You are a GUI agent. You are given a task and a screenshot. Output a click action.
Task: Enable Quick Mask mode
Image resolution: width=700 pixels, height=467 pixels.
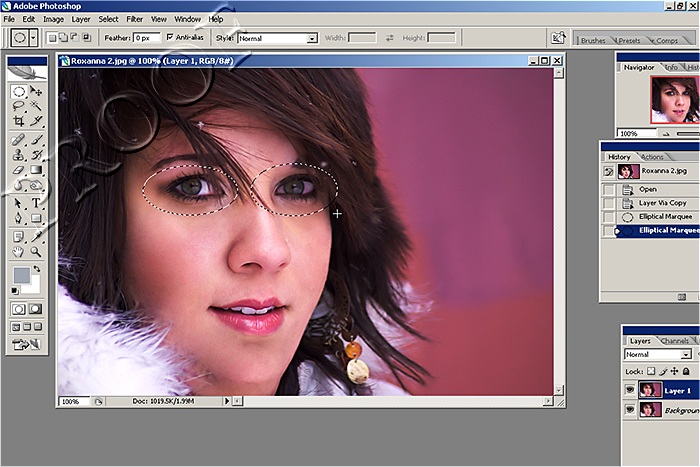click(x=35, y=309)
